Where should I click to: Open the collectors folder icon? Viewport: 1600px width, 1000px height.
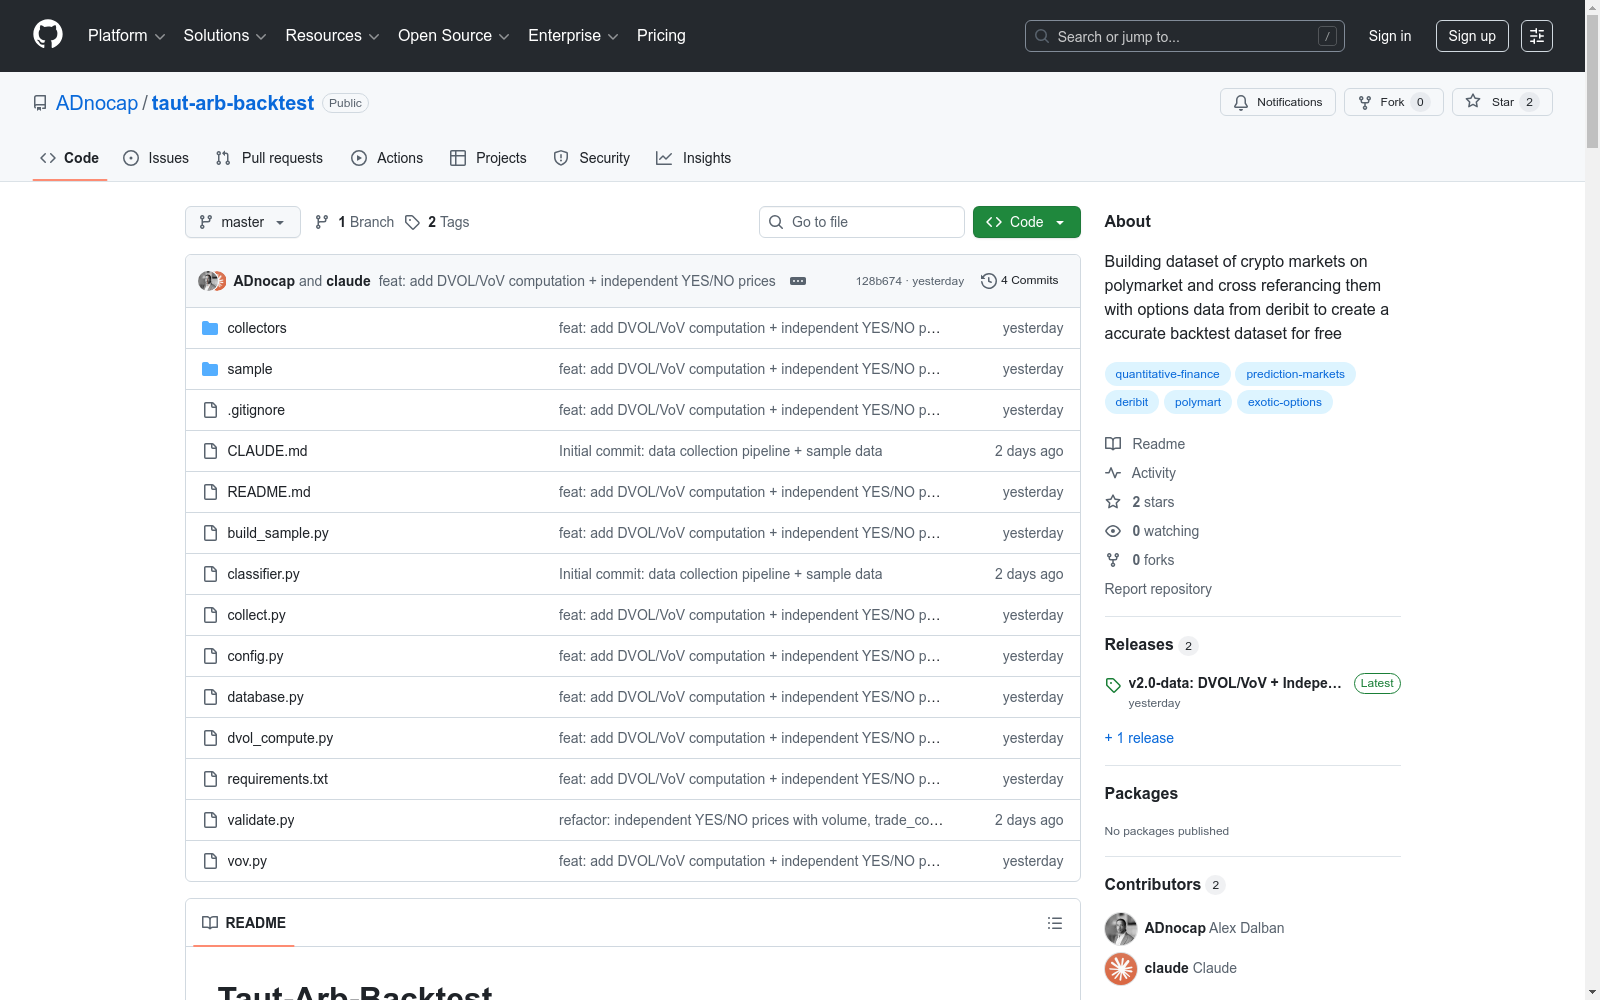(210, 328)
